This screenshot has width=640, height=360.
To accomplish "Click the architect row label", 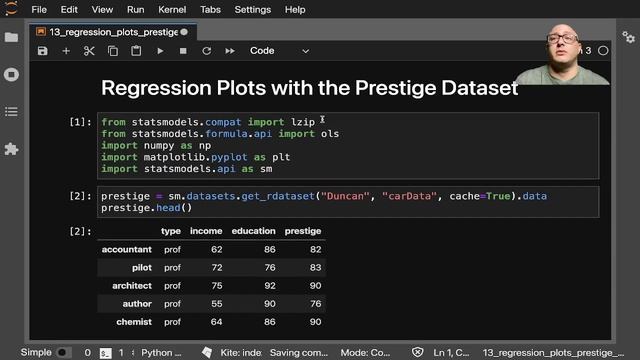I will click(x=132, y=286).
